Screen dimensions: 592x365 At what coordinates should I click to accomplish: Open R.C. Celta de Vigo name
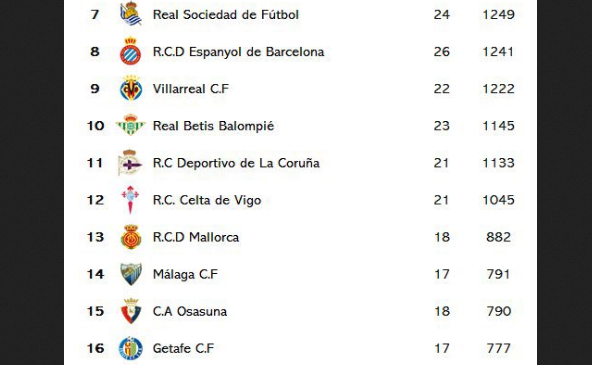pos(207,200)
